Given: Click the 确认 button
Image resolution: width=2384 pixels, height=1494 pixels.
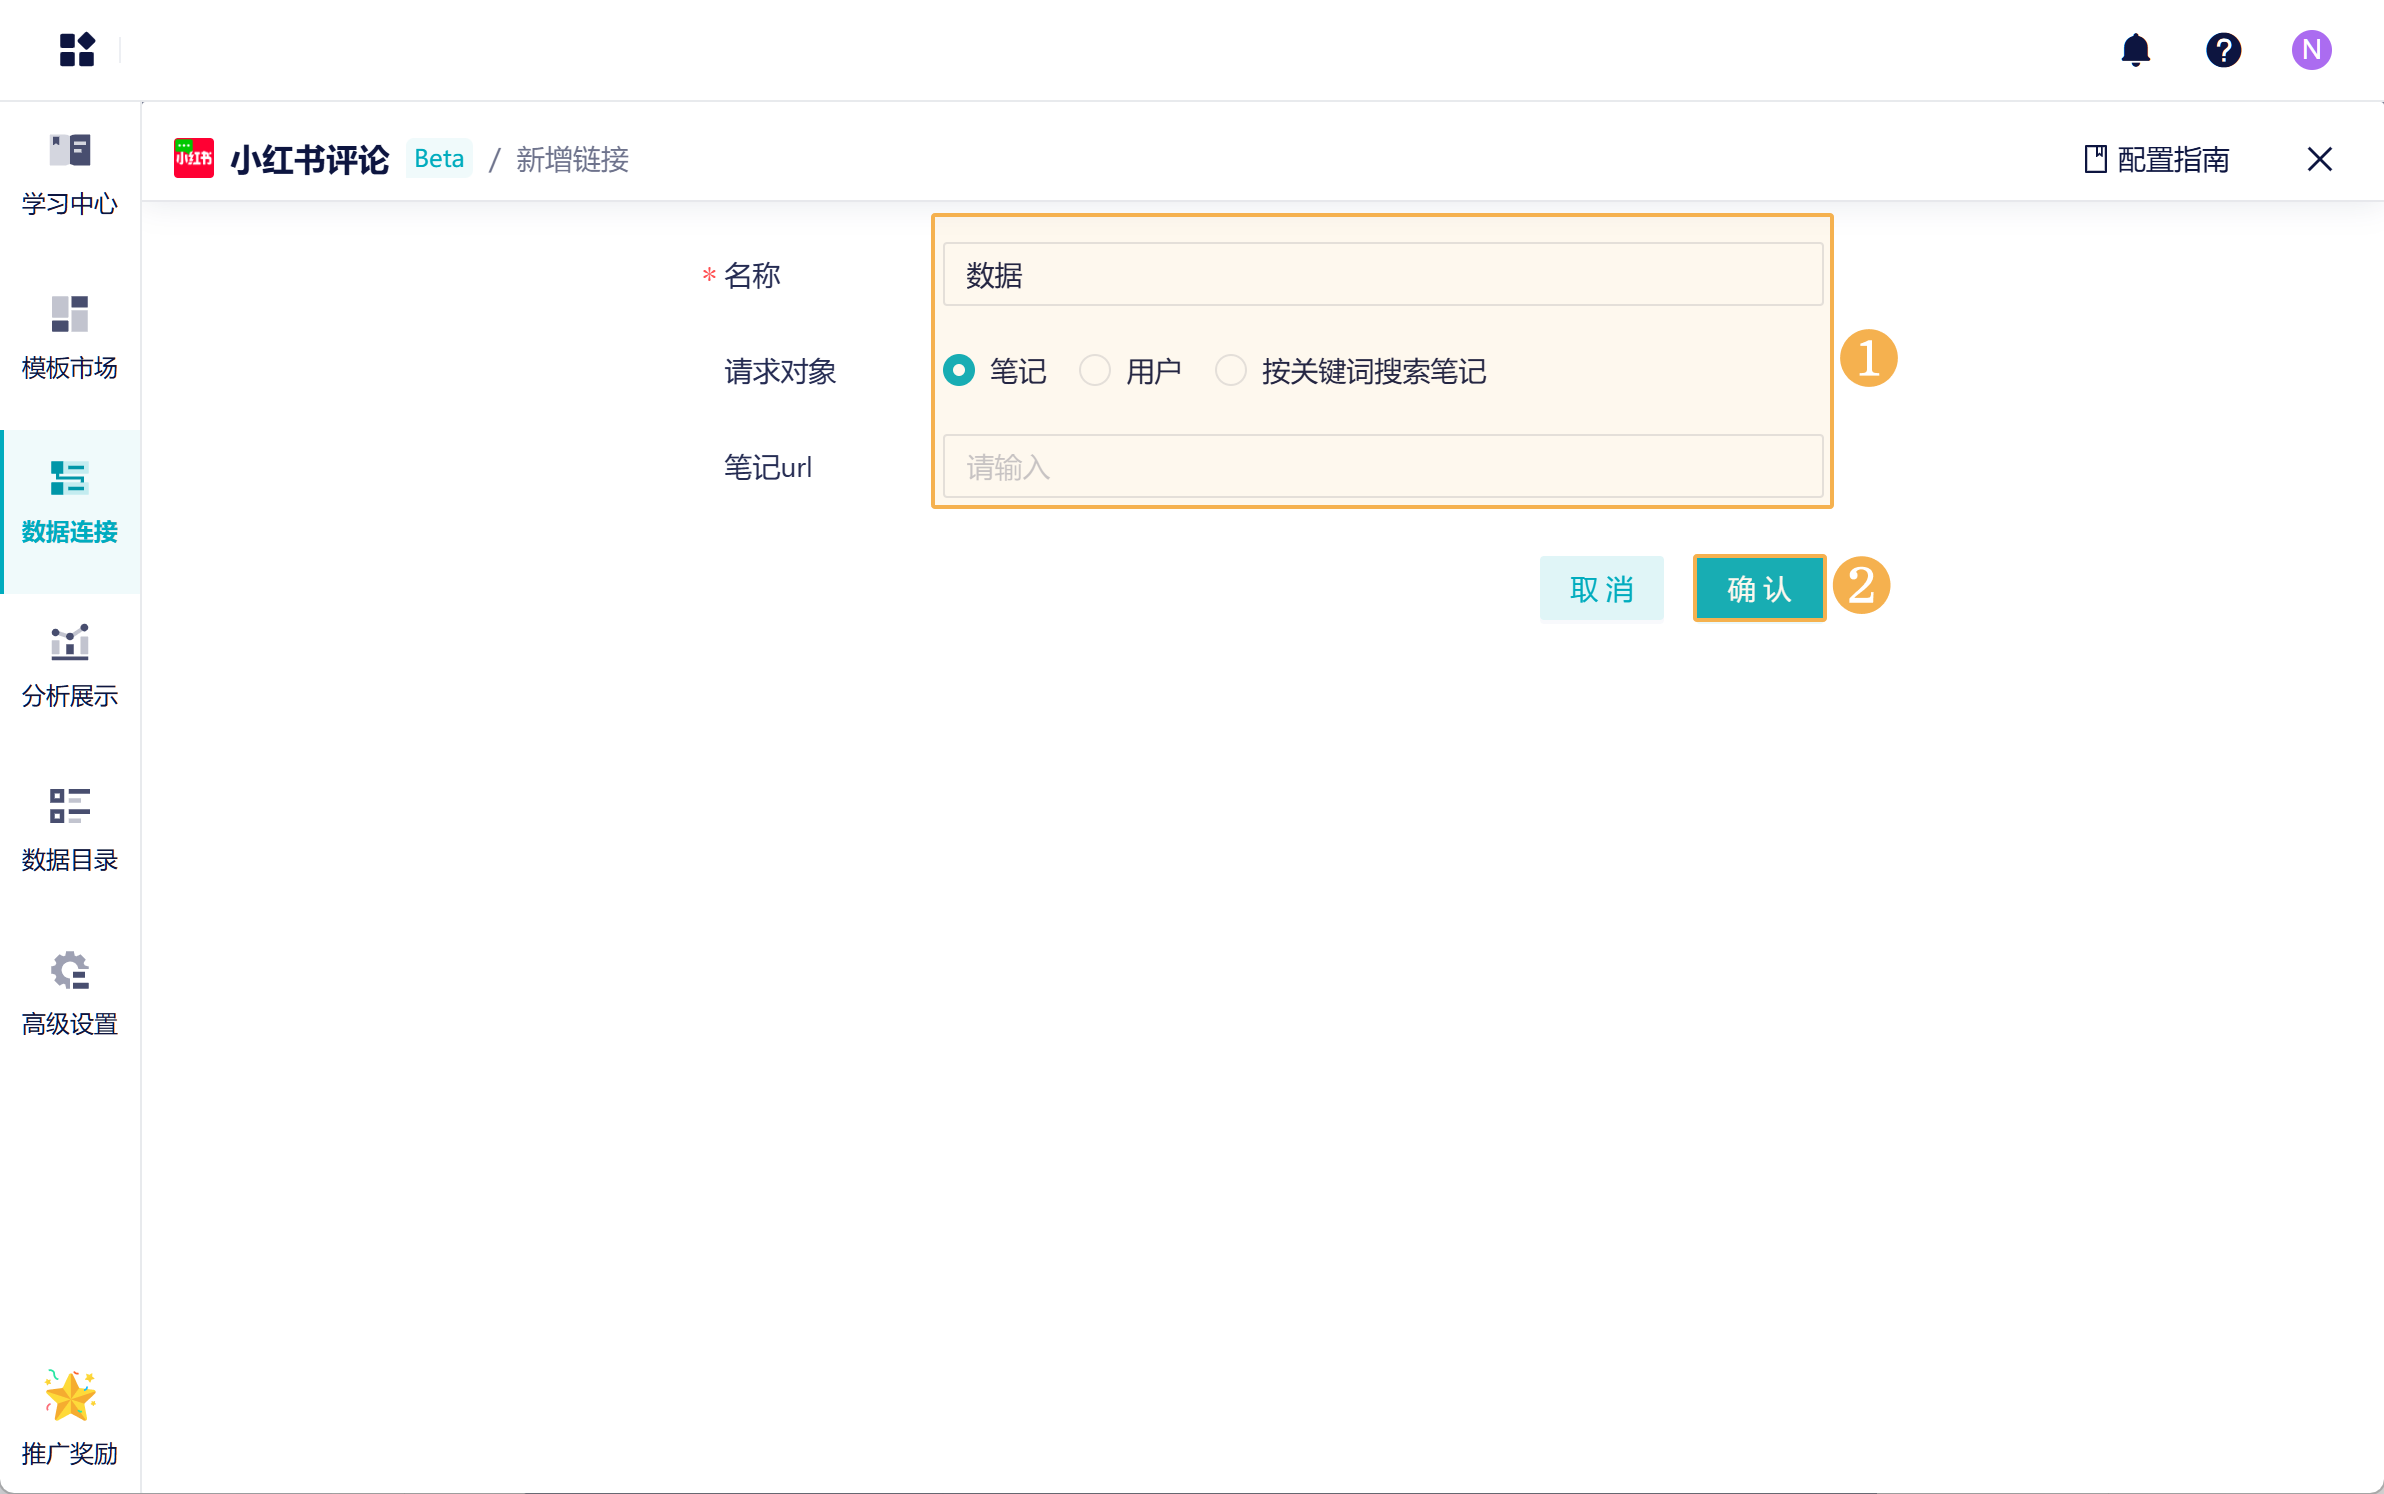Looking at the screenshot, I should (1759, 589).
